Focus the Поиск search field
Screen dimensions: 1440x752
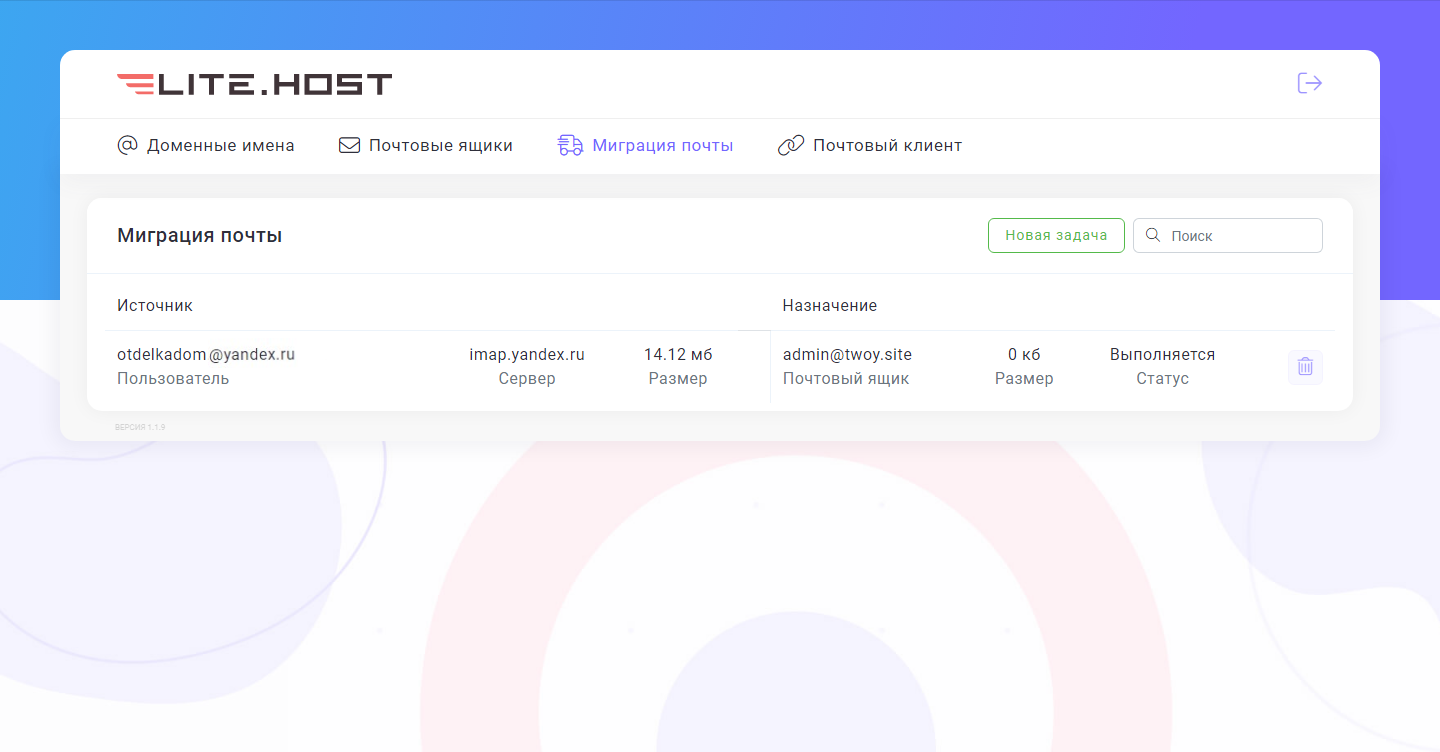point(1228,235)
